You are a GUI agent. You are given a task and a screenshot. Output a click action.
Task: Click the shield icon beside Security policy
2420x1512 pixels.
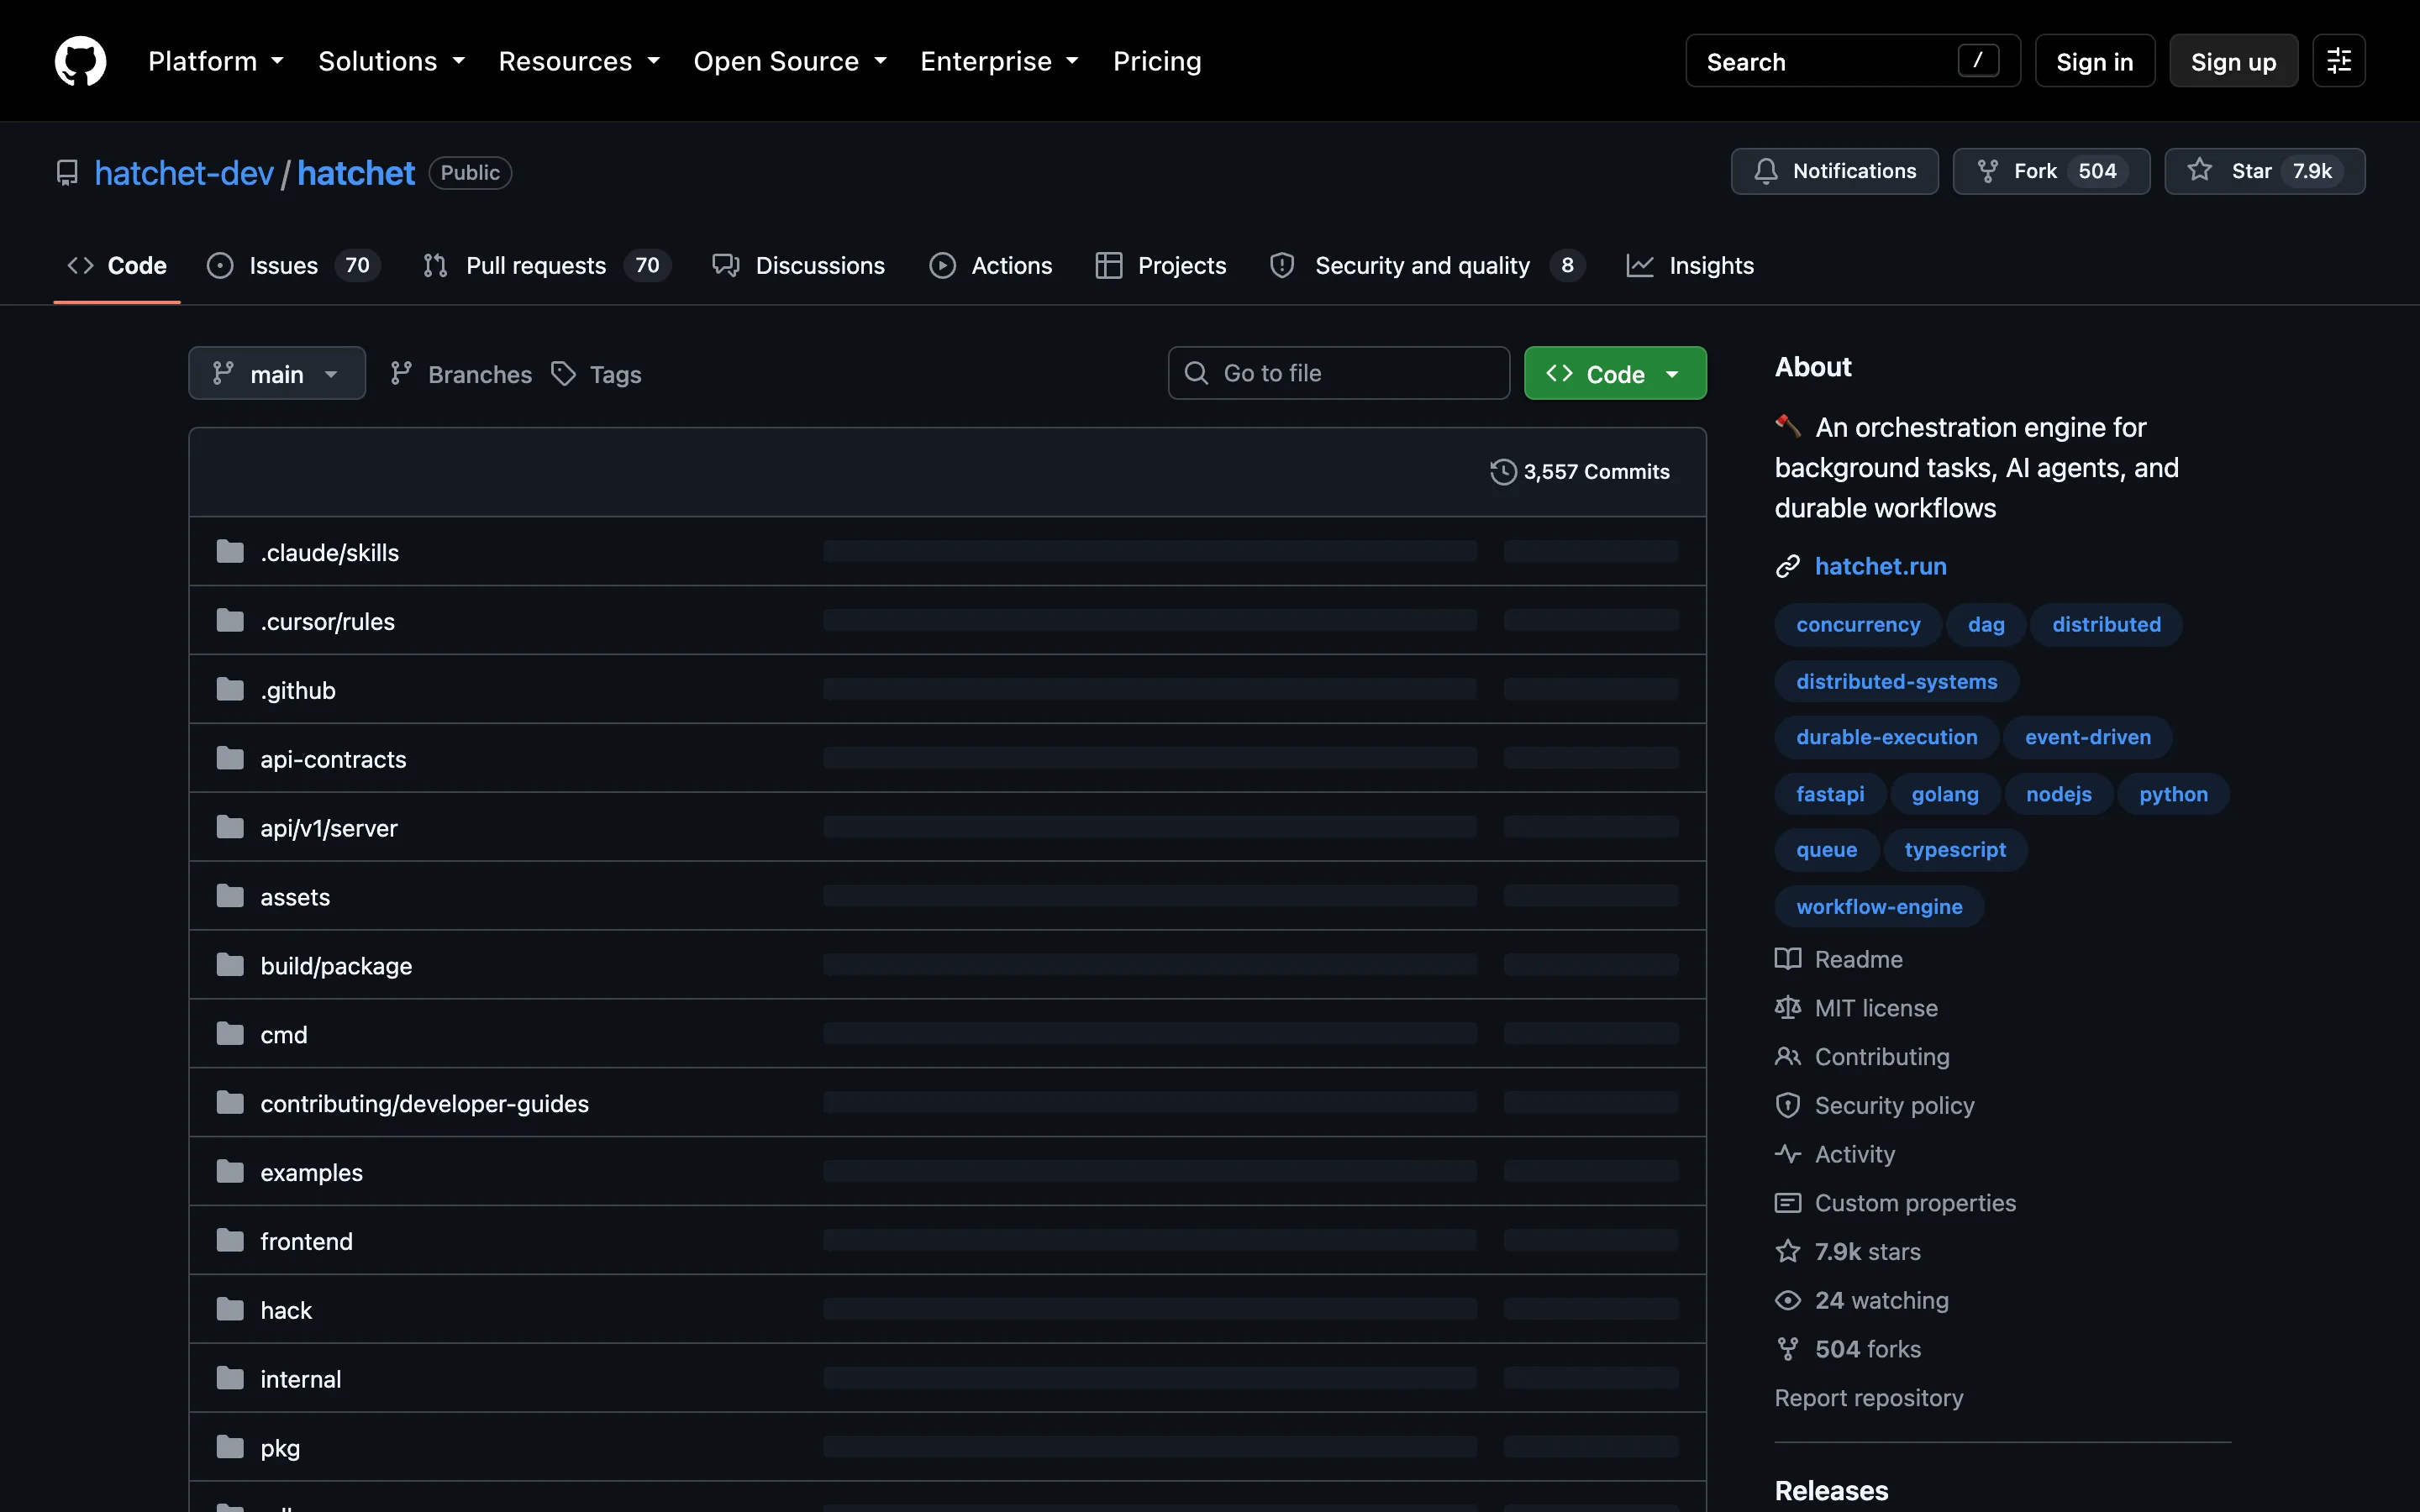(1787, 1105)
